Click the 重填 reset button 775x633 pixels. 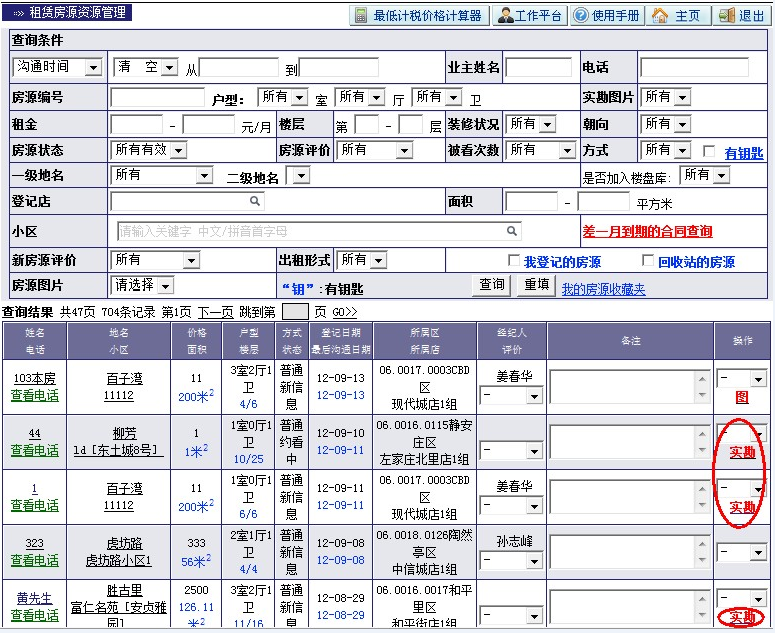[537, 285]
